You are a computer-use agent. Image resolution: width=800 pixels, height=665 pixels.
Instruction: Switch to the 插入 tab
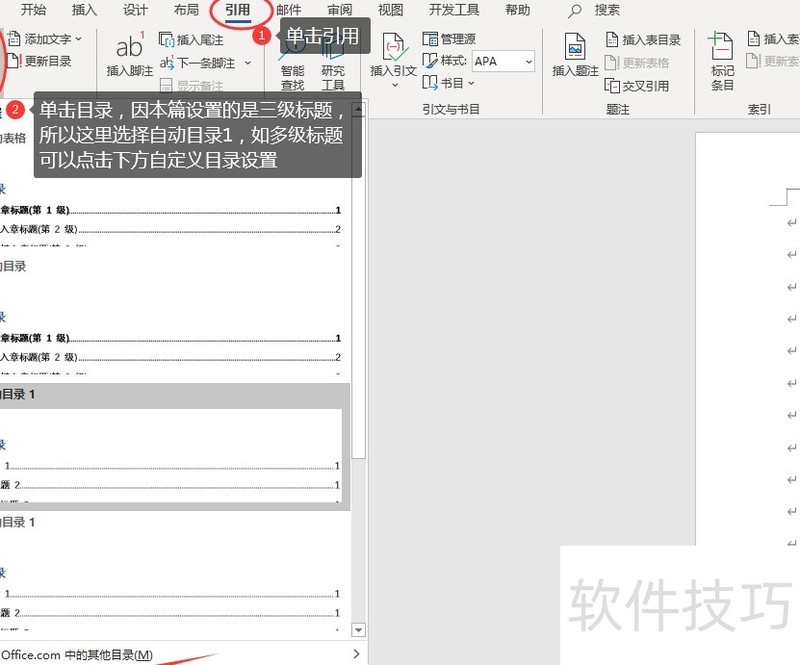[84, 10]
